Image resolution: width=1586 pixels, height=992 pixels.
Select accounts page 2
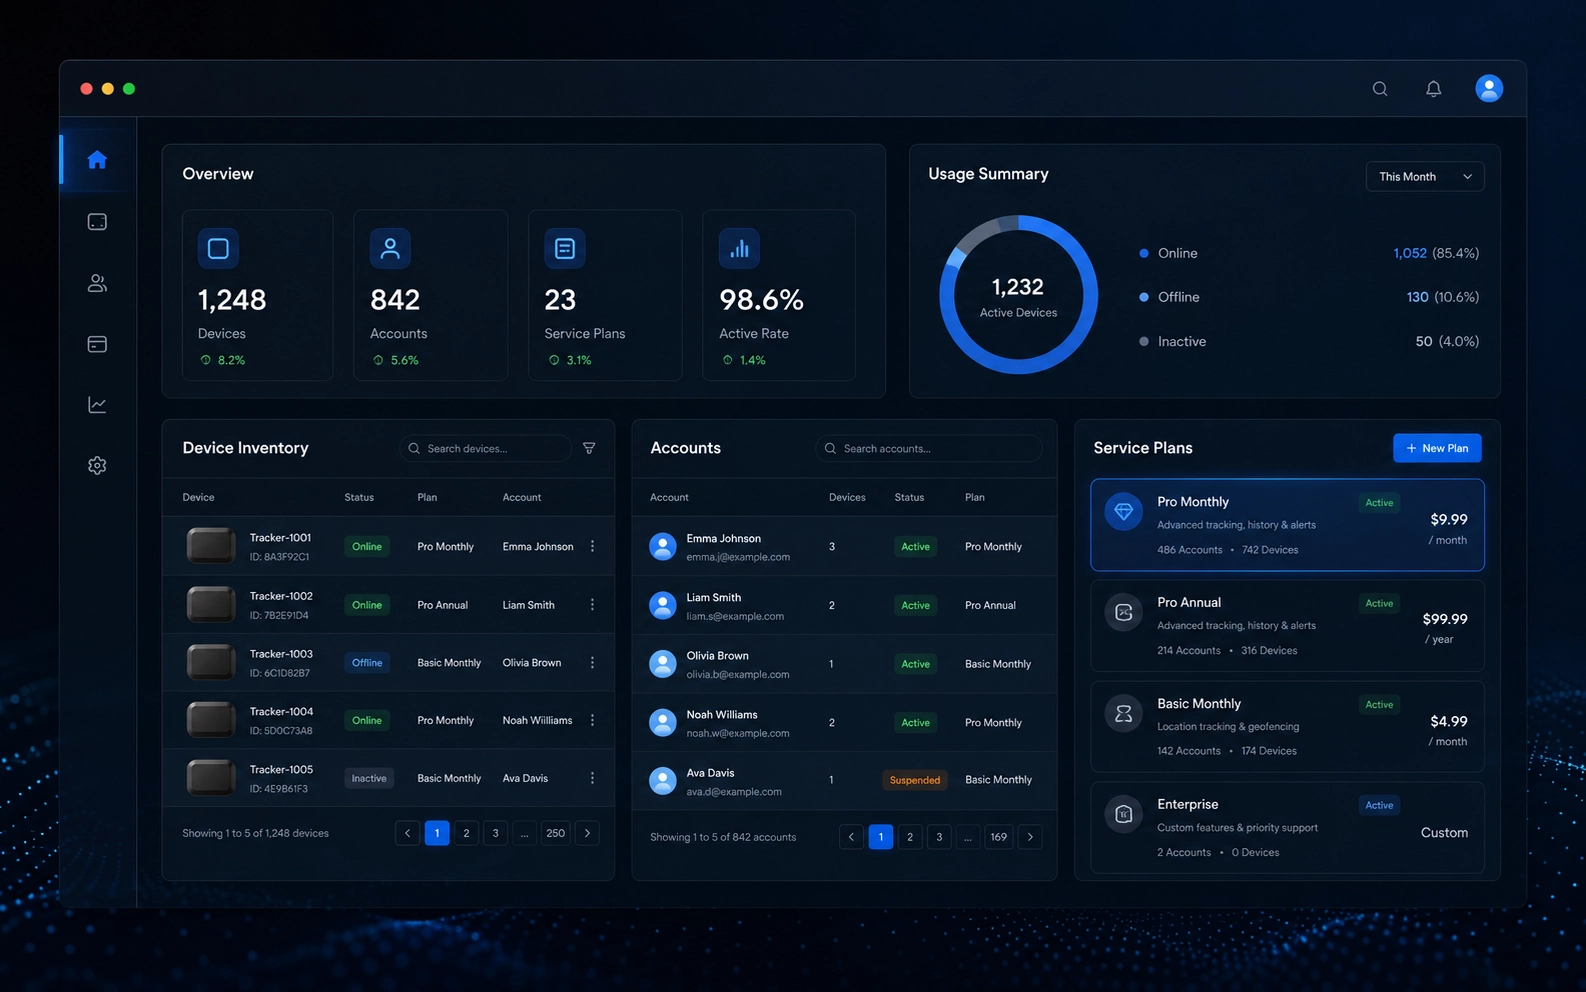(x=910, y=837)
